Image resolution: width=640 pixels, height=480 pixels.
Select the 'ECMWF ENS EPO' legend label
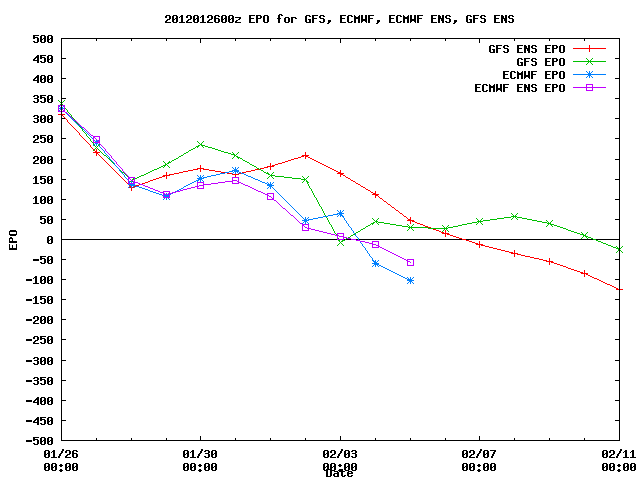520,89
